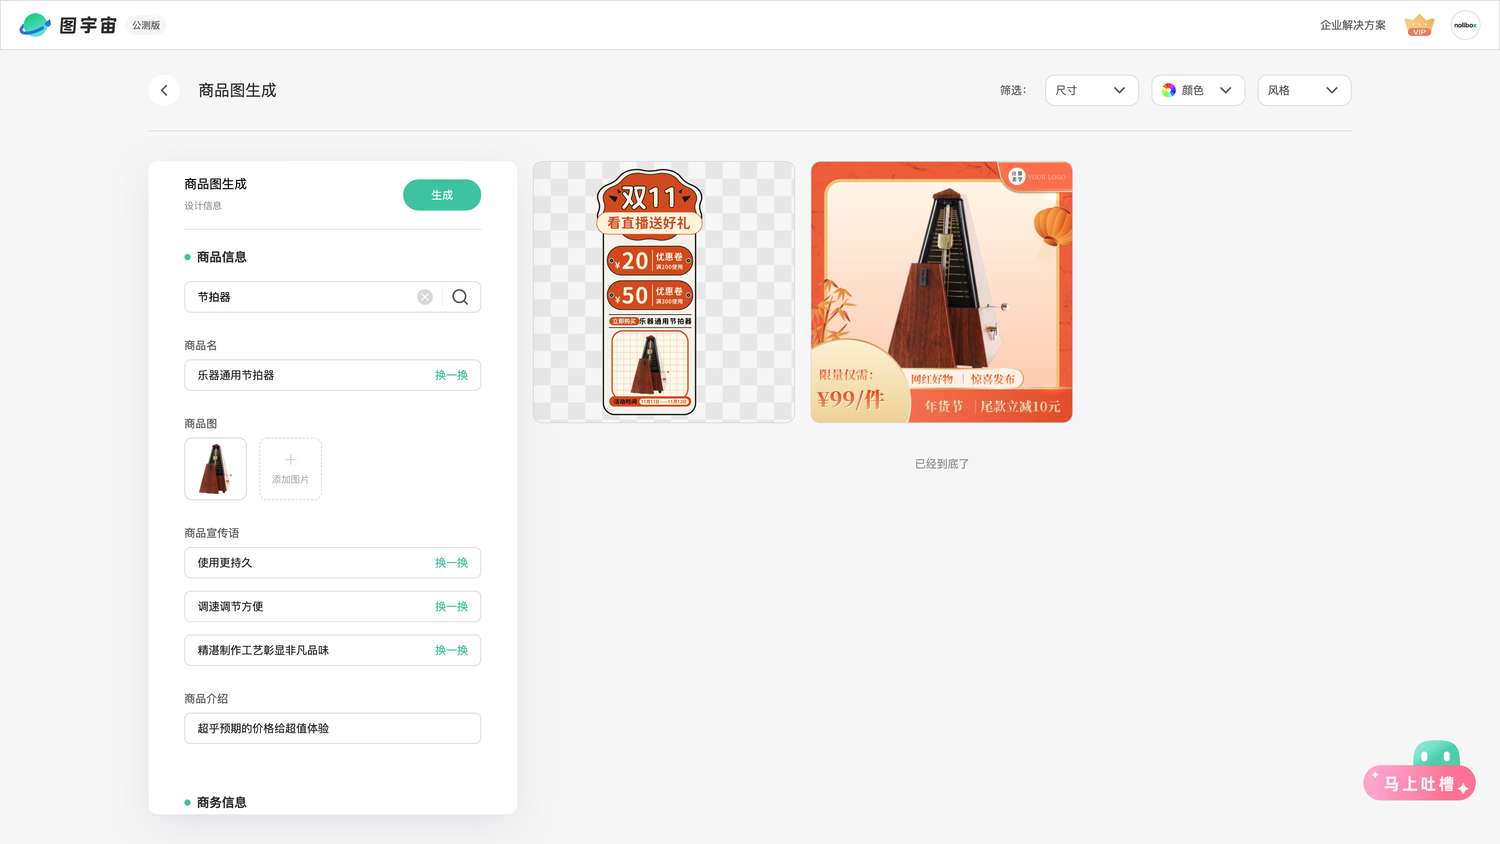1500x844 pixels.
Task: Click the plus icon to add image
Action: click(x=290, y=460)
